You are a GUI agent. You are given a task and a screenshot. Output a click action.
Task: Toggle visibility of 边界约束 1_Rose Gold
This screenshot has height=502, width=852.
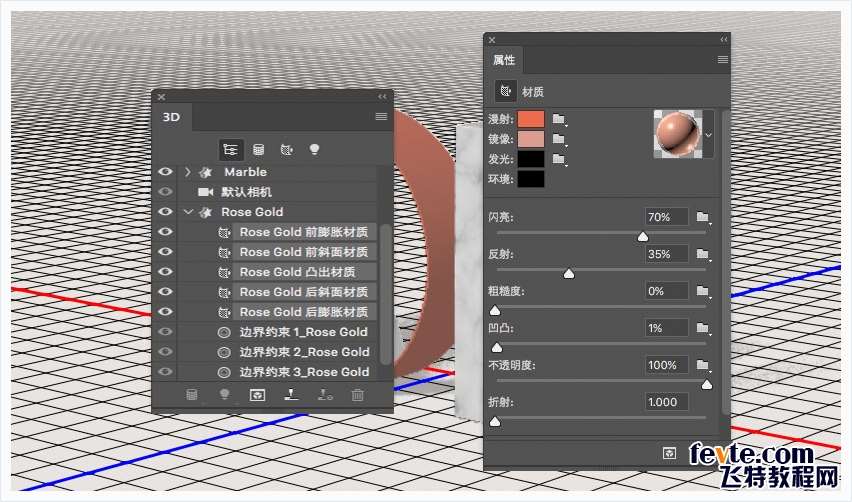165,332
